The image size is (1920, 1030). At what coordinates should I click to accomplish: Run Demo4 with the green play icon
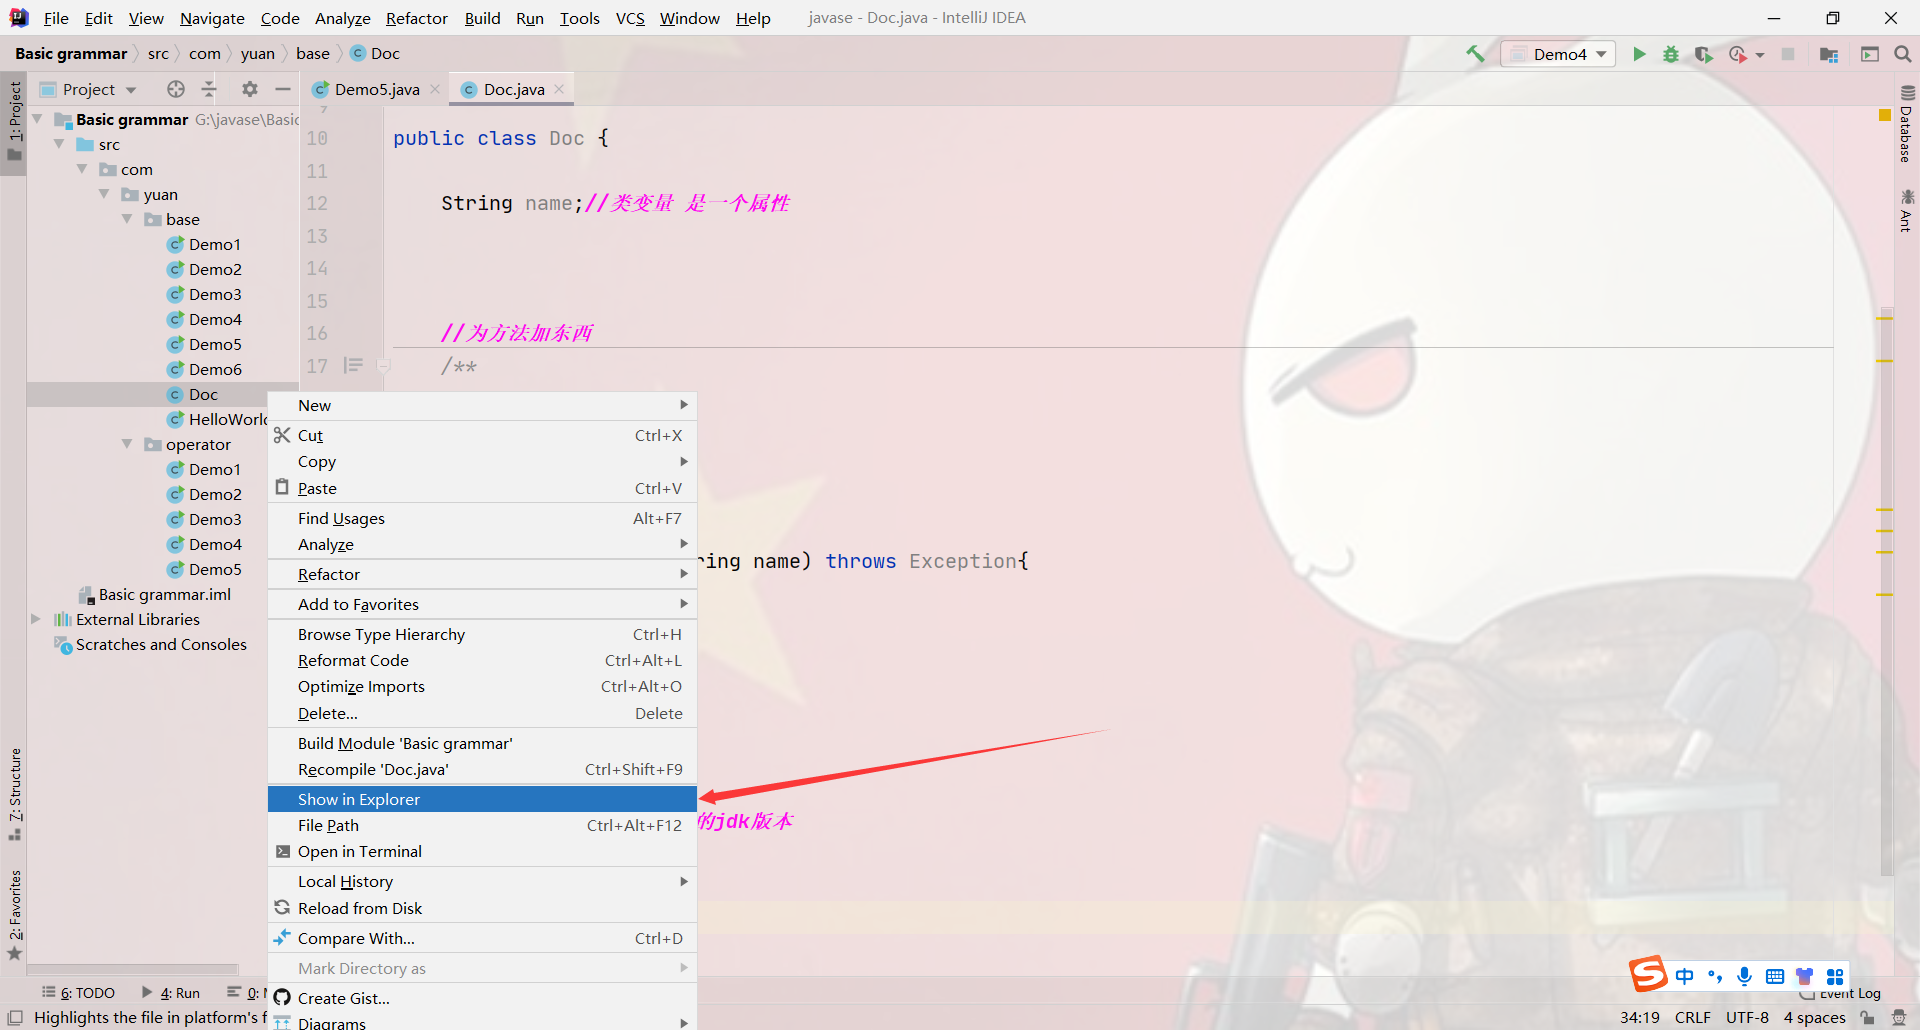pyautogui.click(x=1639, y=54)
